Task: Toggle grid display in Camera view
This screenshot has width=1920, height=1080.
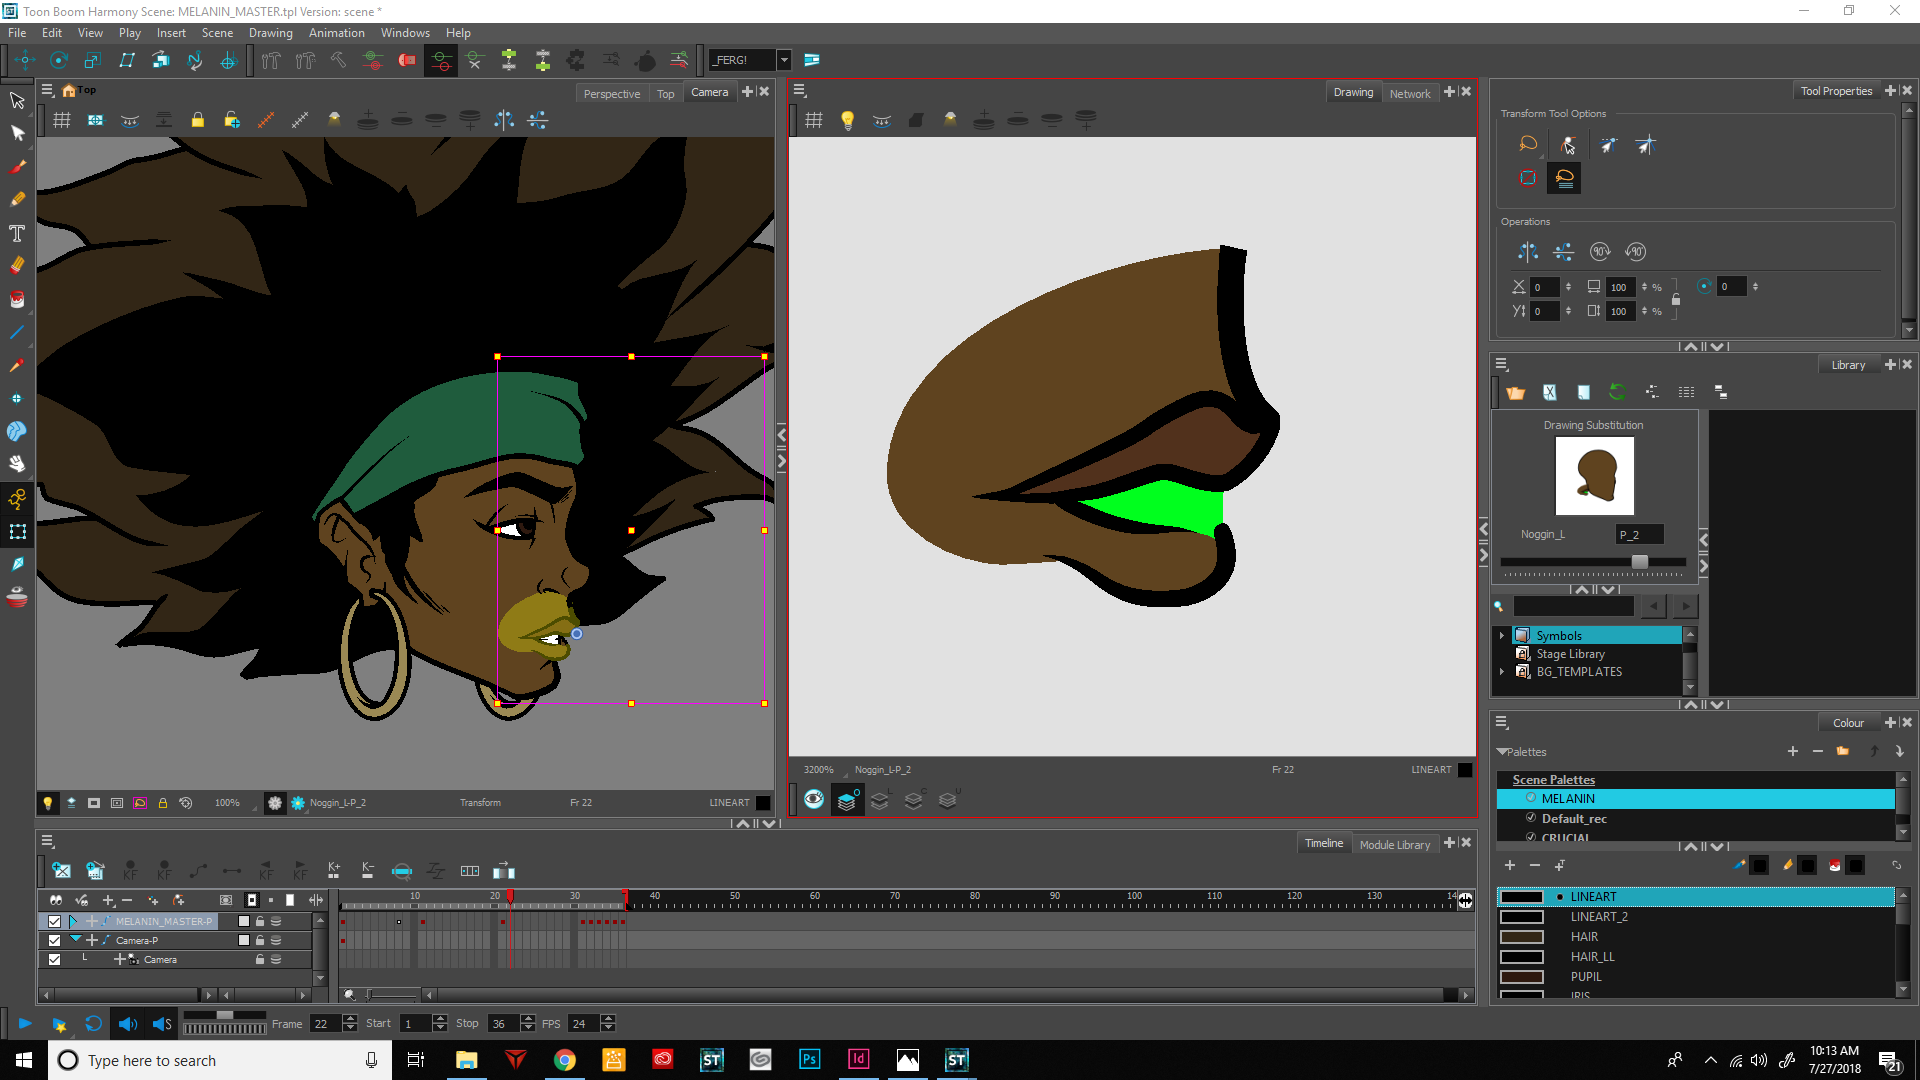Action: 62,120
